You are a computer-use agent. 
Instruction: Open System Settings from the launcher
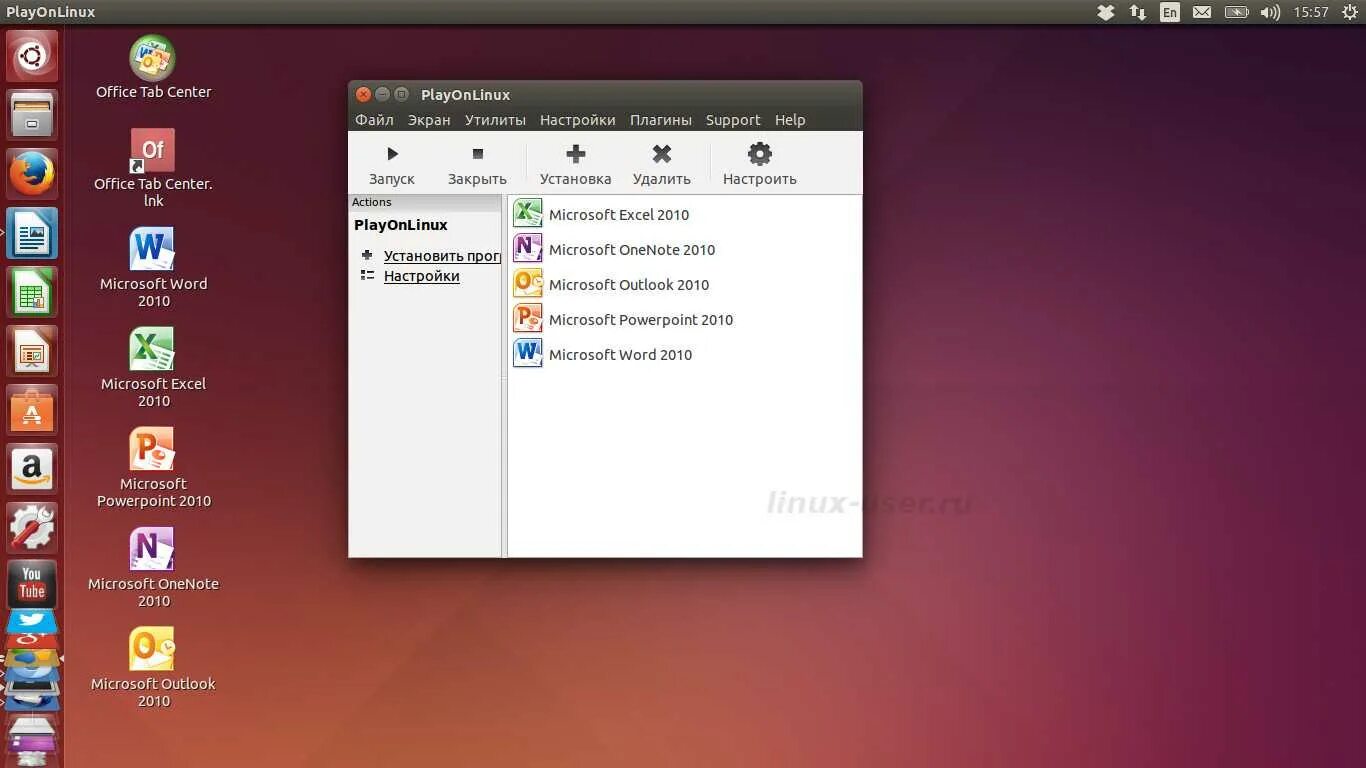32,528
